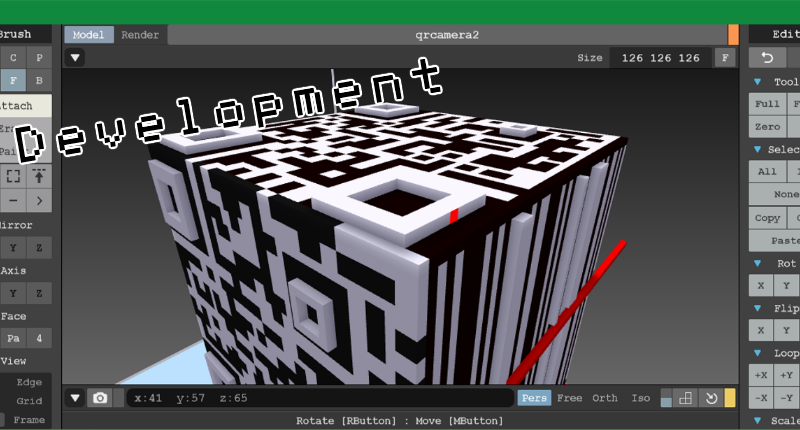Toggle the Free camera mode
The width and height of the screenshot is (800, 430).
pos(569,398)
